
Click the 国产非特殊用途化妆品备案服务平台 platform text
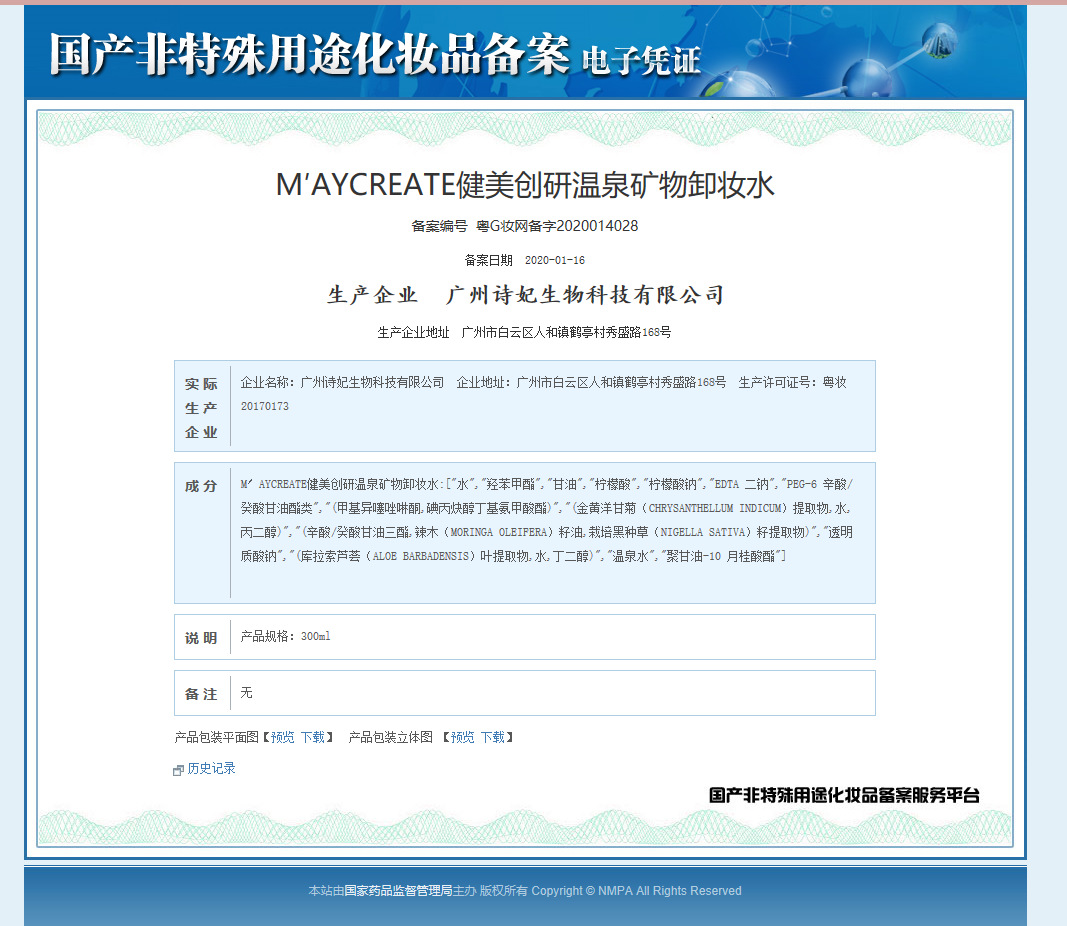(844, 795)
